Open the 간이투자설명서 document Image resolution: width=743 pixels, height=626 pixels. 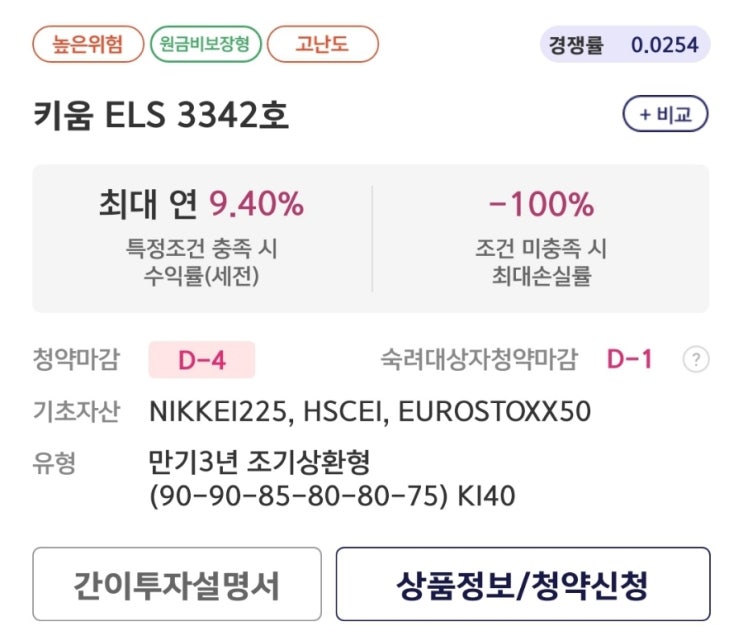pos(177,584)
